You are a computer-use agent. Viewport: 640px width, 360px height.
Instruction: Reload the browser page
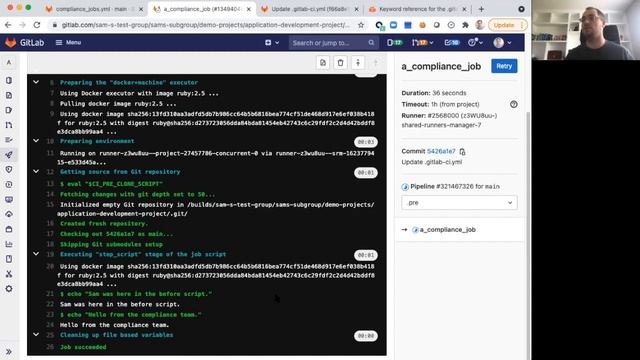[37, 25]
